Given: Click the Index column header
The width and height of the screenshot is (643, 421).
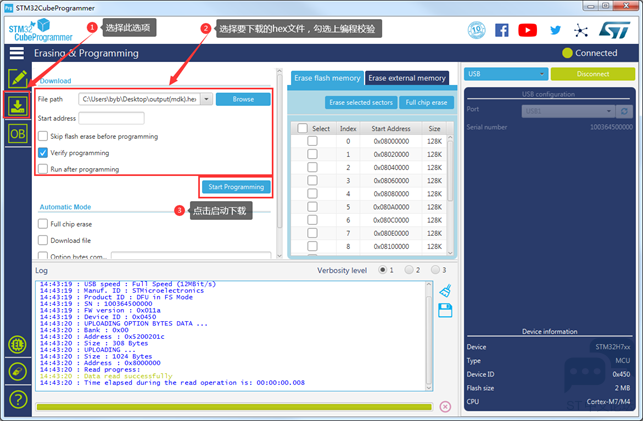Looking at the screenshot, I should 348,128.
